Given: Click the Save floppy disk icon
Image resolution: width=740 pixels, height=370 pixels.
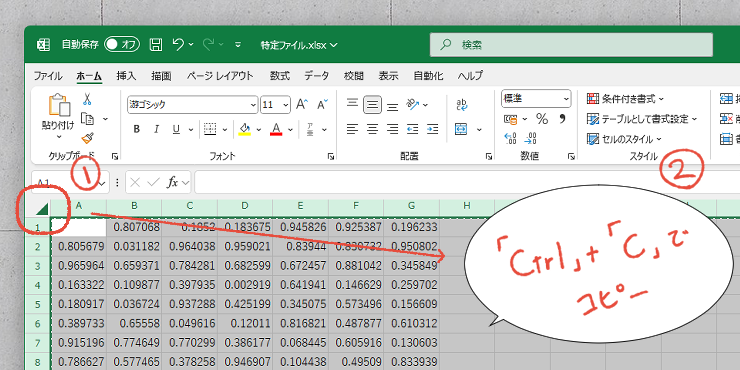Looking at the screenshot, I should (x=156, y=45).
